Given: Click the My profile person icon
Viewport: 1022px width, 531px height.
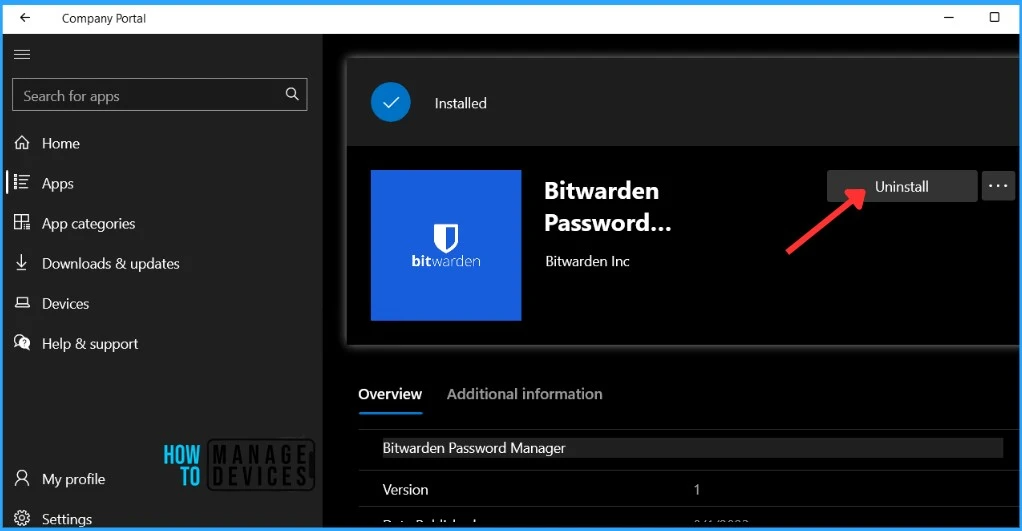Looking at the screenshot, I should [x=22, y=478].
